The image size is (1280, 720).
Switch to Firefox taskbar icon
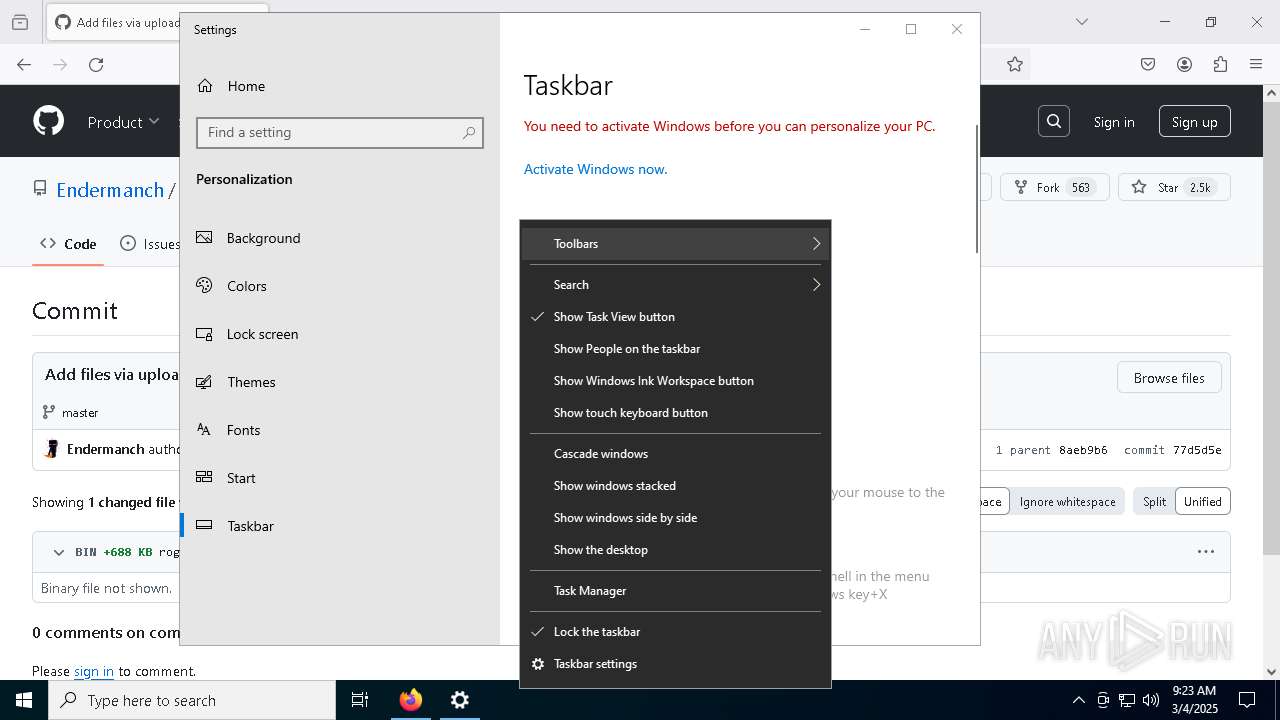pos(410,700)
